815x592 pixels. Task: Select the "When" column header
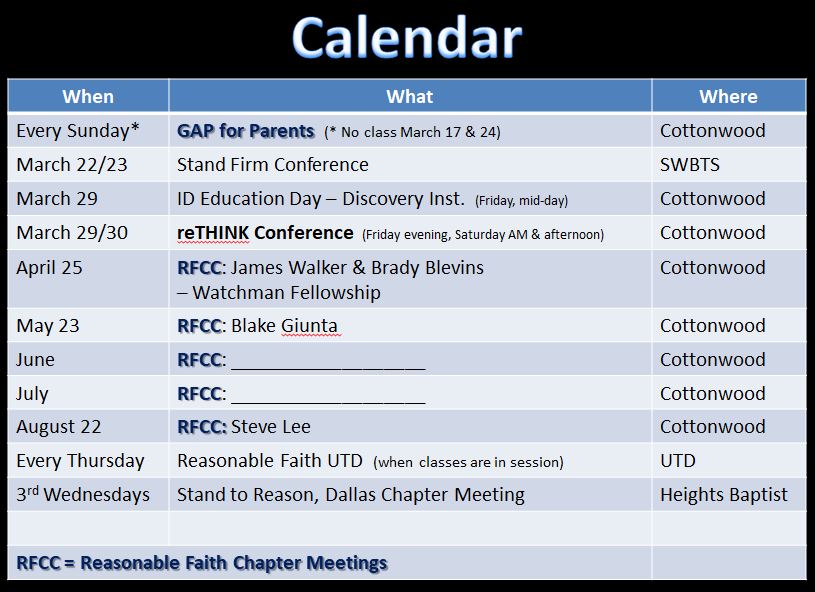click(88, 97)
